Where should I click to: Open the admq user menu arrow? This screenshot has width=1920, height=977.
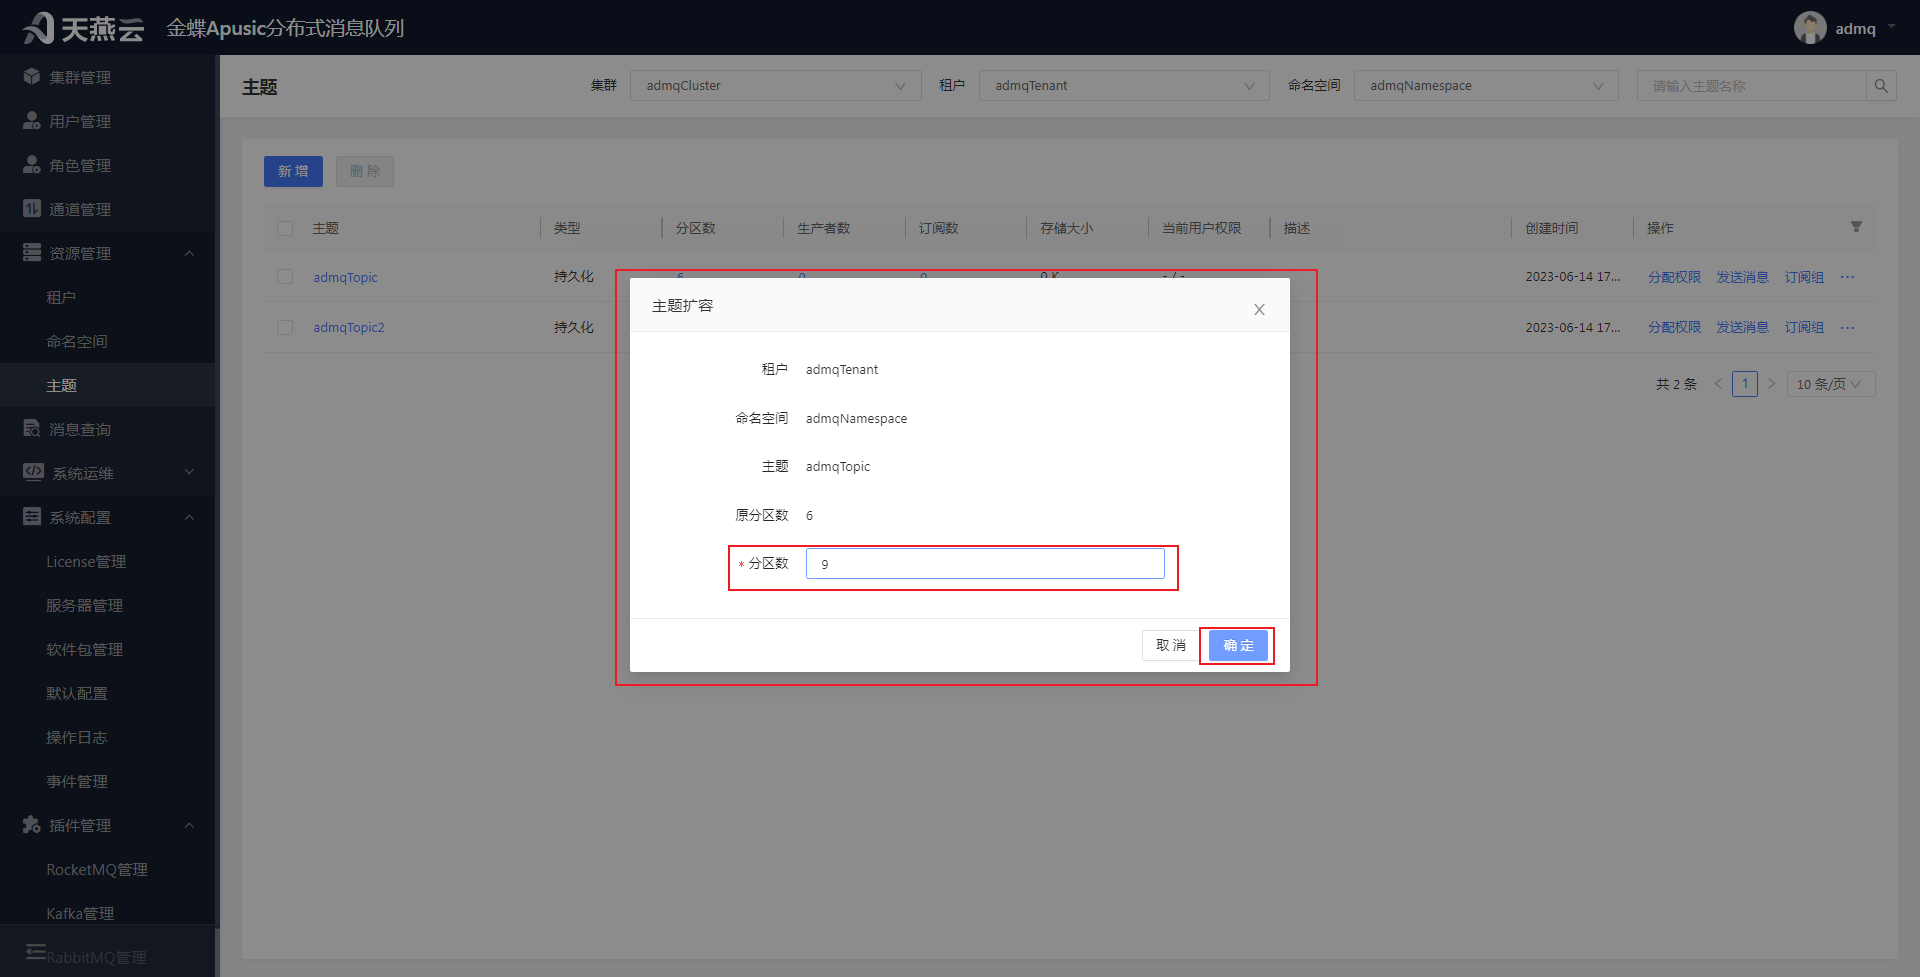pos(1891,28)
